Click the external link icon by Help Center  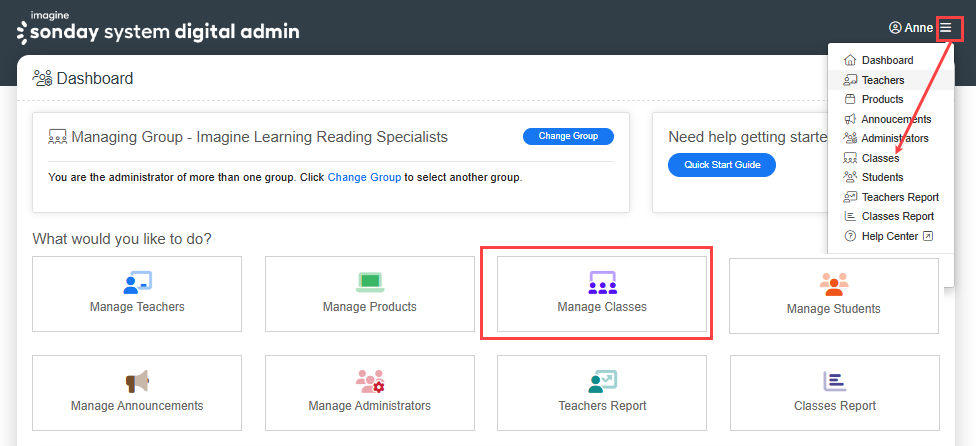click(x=928, y=236)
